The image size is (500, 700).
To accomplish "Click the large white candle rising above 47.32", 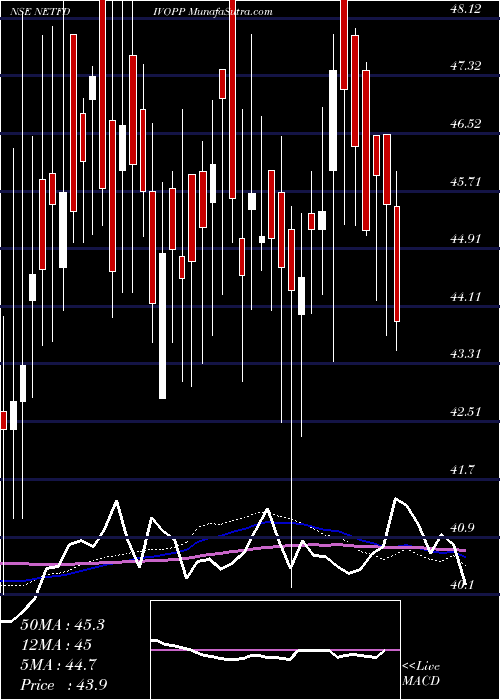I will tap(333, 121).
